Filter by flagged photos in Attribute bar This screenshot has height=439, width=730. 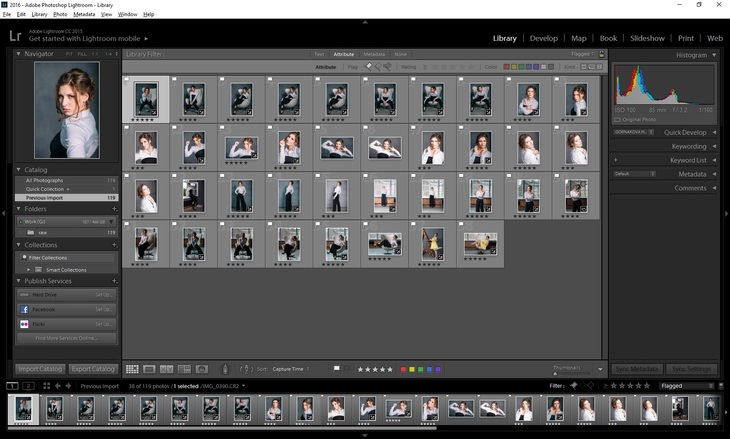(x=368, y=67)
